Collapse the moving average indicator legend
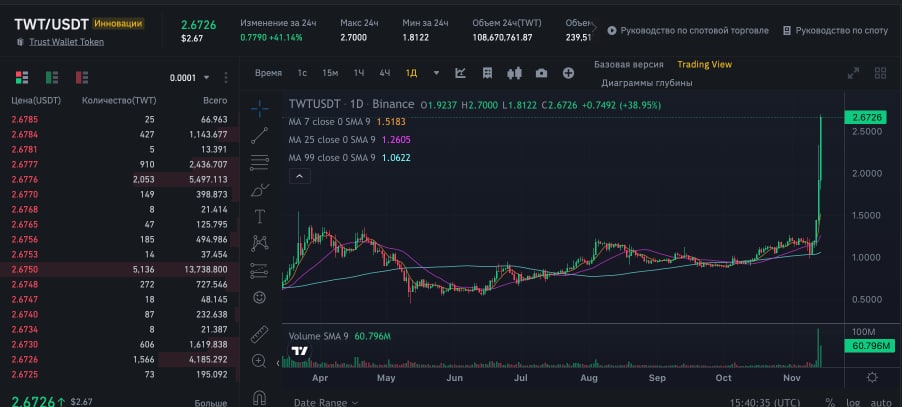The height and width of the screenshot is (407, 902). tap(300, 176)
